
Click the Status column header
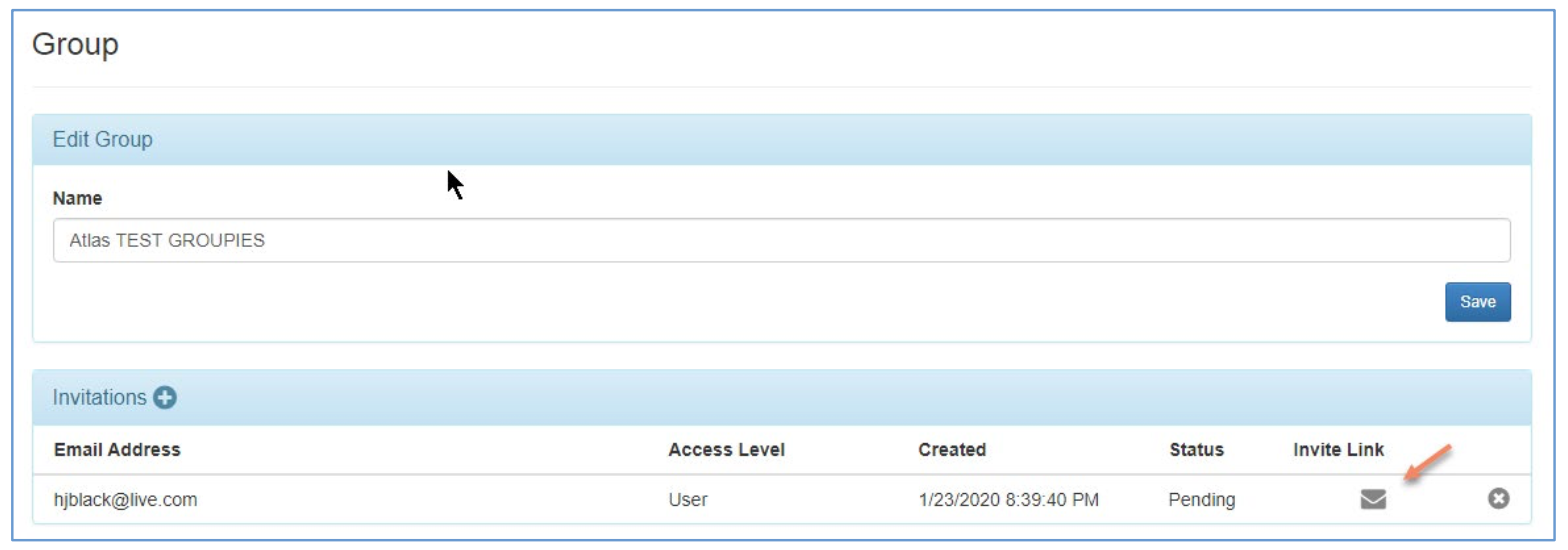[x=1196, y=450]
